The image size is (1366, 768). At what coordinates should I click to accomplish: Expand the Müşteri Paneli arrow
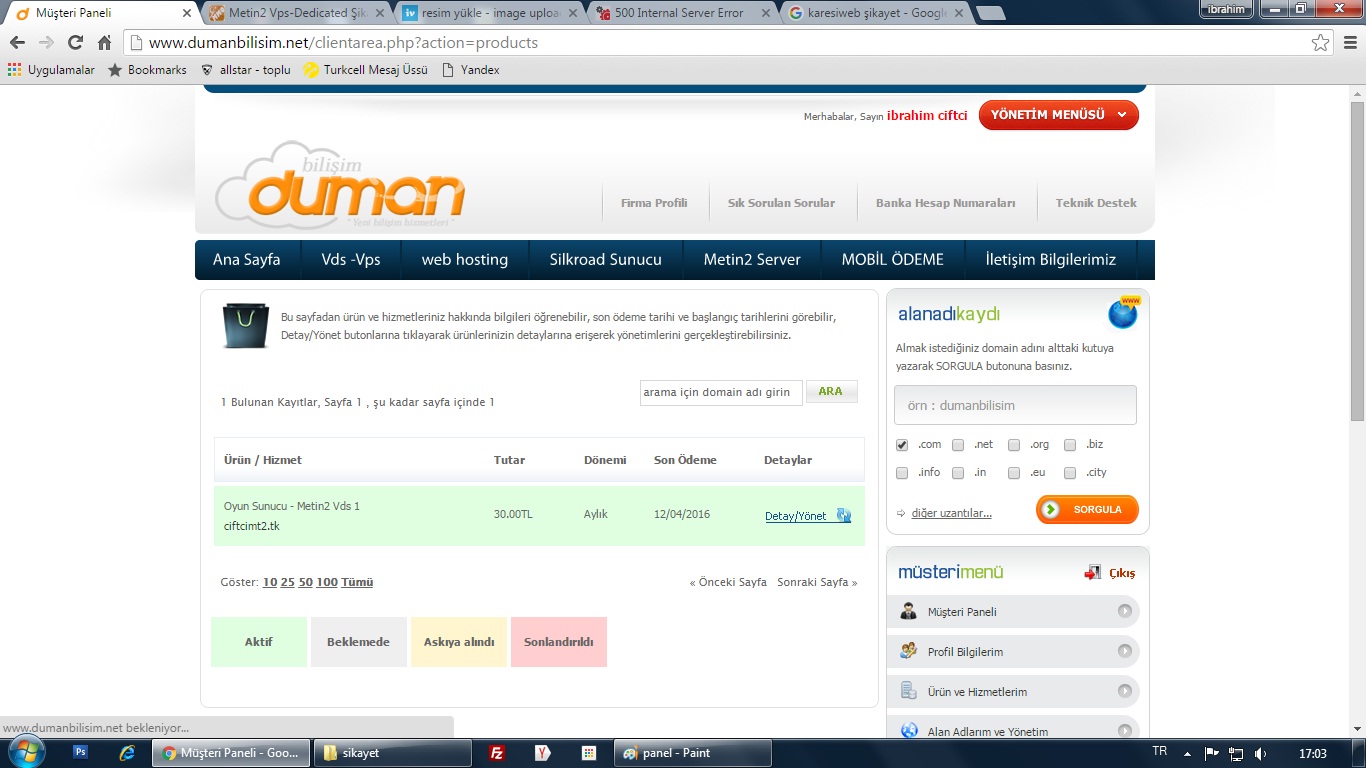[x=1125, y=611]
